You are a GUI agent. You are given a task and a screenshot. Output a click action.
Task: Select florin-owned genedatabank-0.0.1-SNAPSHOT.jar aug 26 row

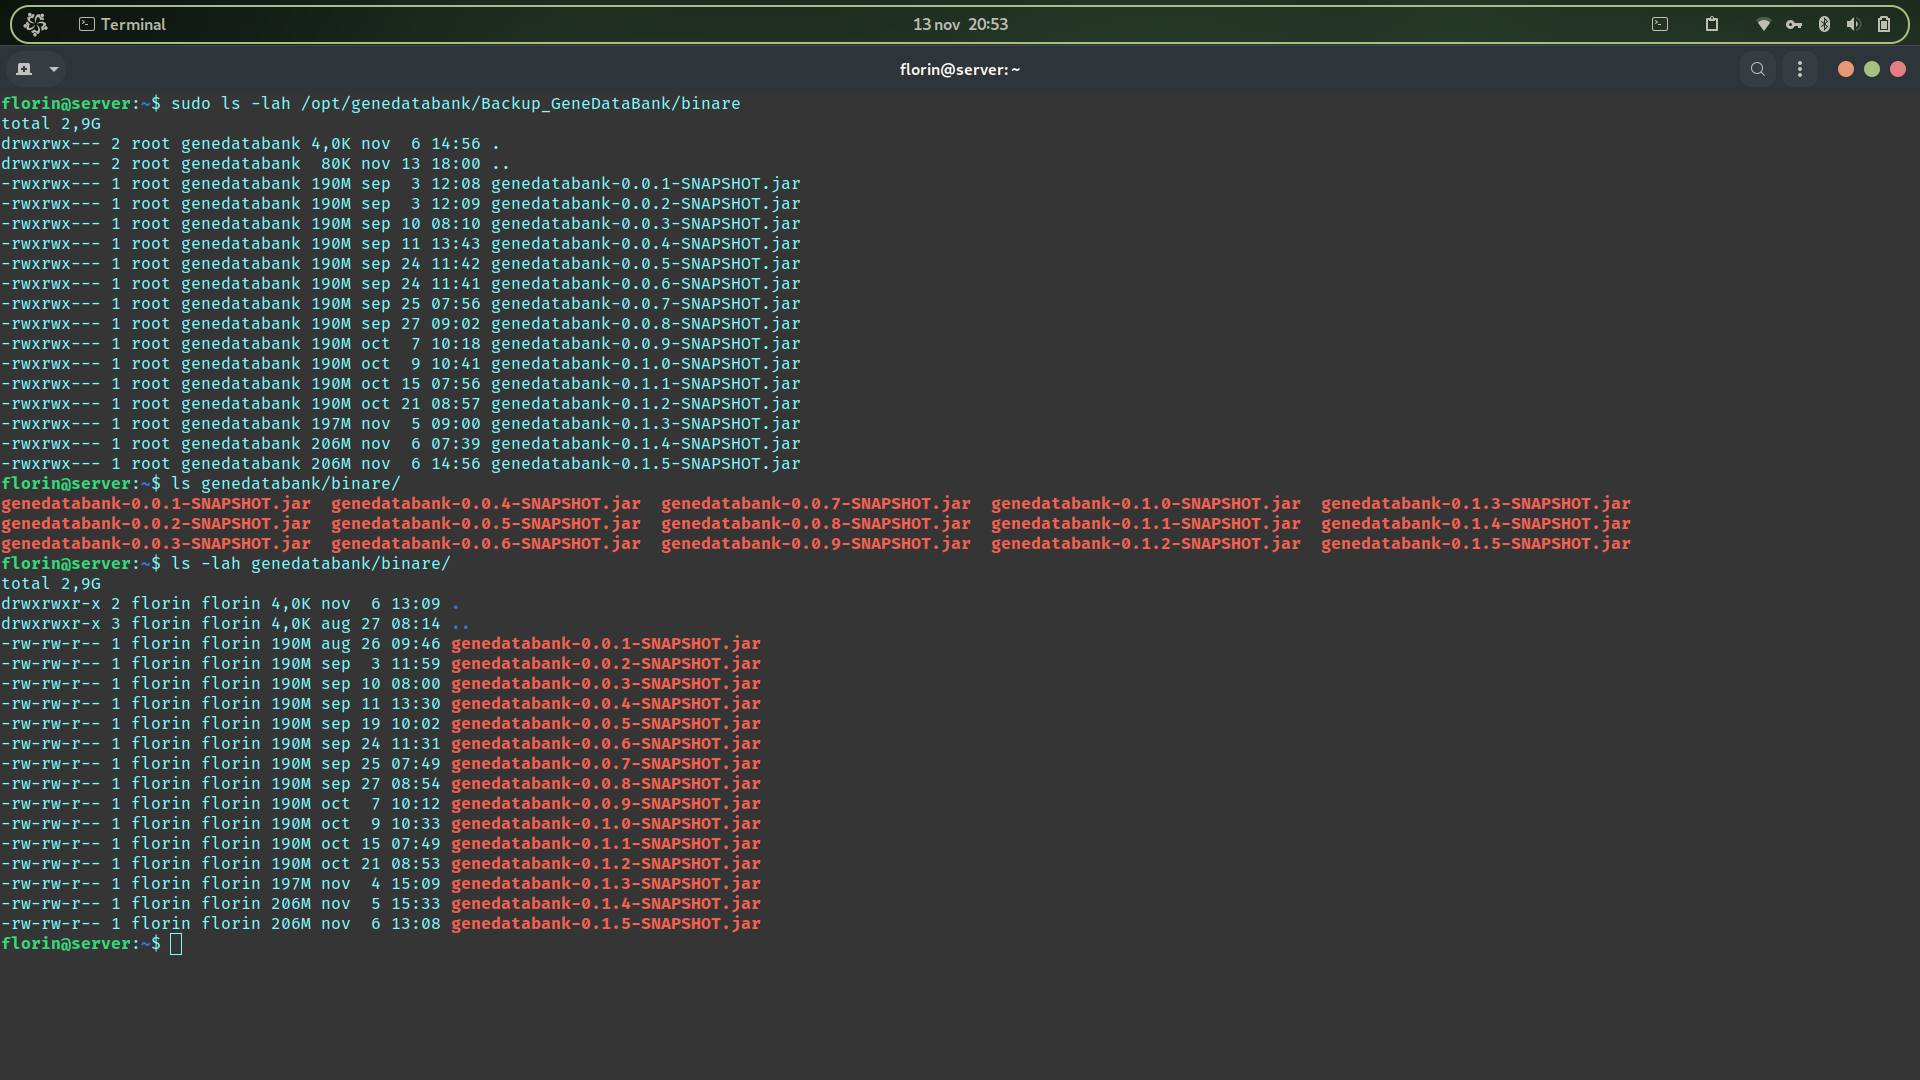[x=381, y=644]
